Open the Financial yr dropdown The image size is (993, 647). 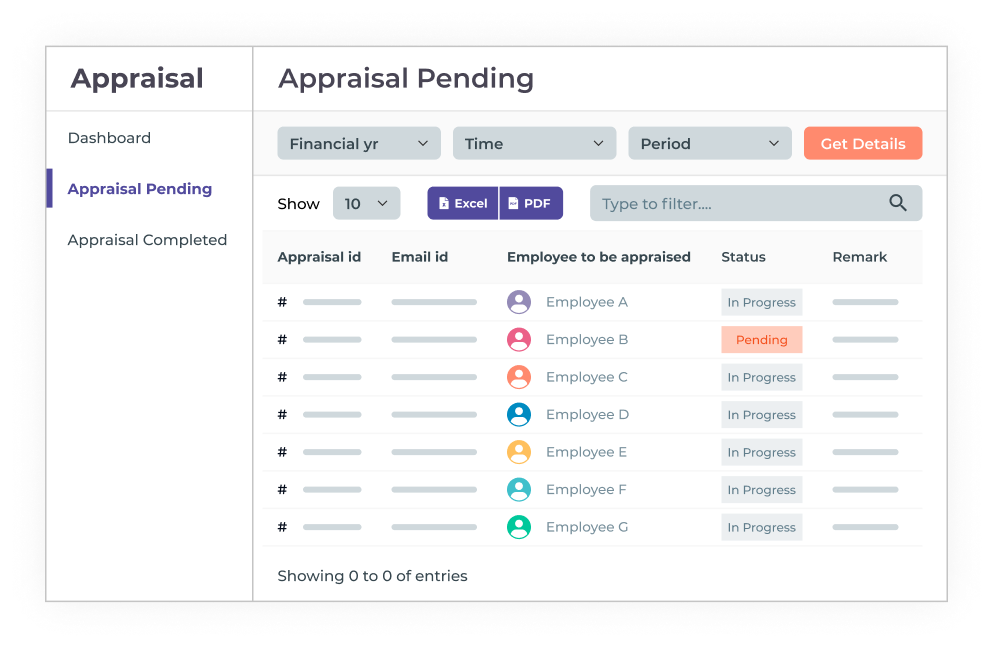point(359,144)
